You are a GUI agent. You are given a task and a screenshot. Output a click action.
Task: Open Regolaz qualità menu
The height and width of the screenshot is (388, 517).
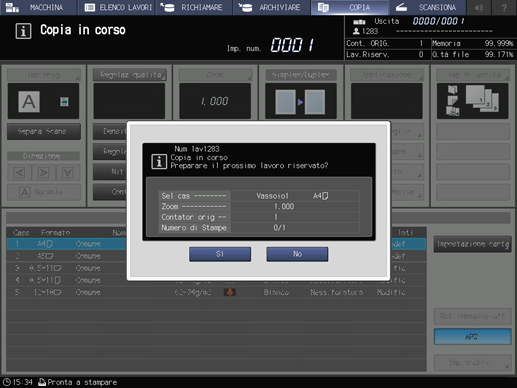click(x=130, y=75)
